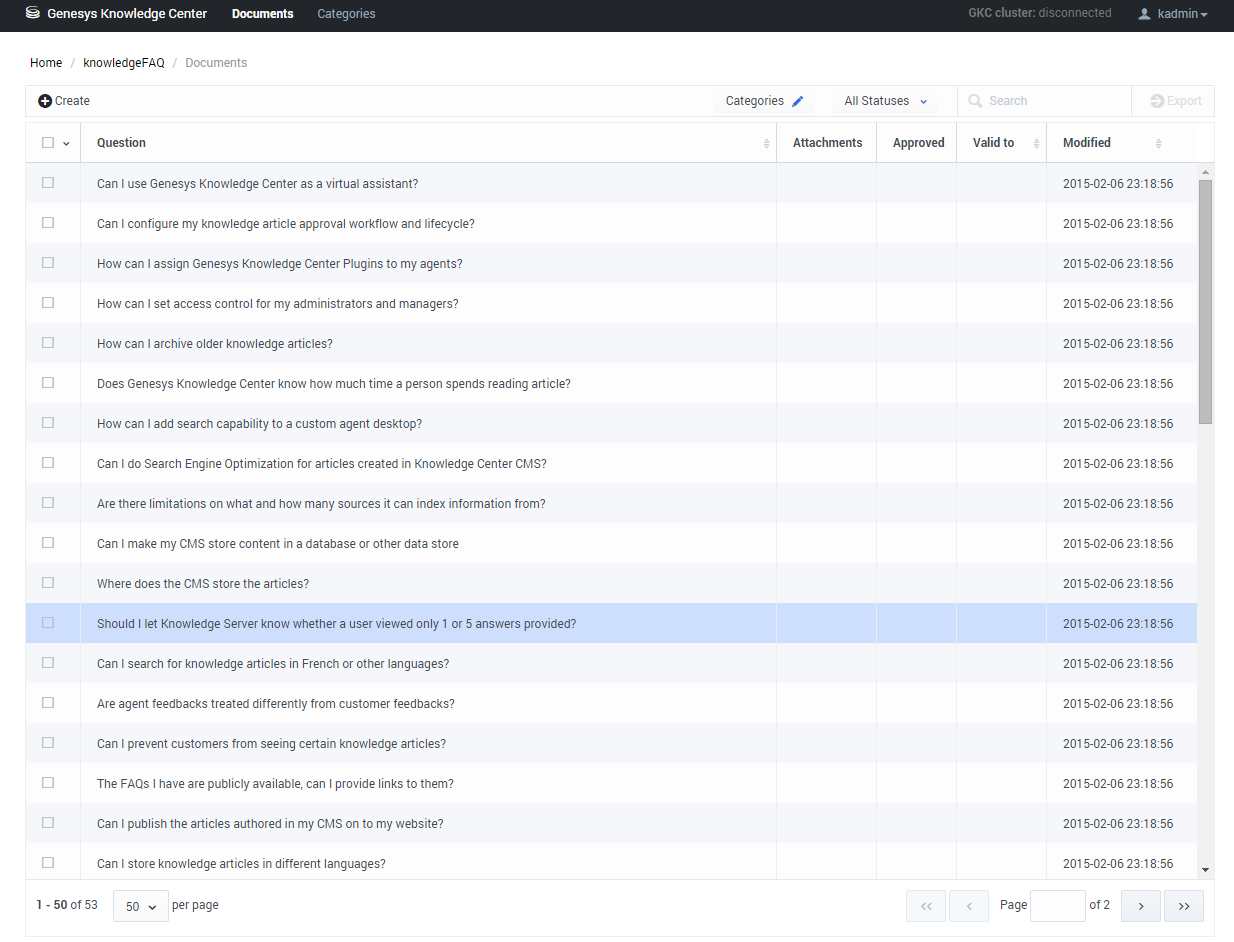Check the row about archiving older knowledge articles
Image resolution: width=1234 pixels, height=942 pixels.
click(x=47, y=342)
